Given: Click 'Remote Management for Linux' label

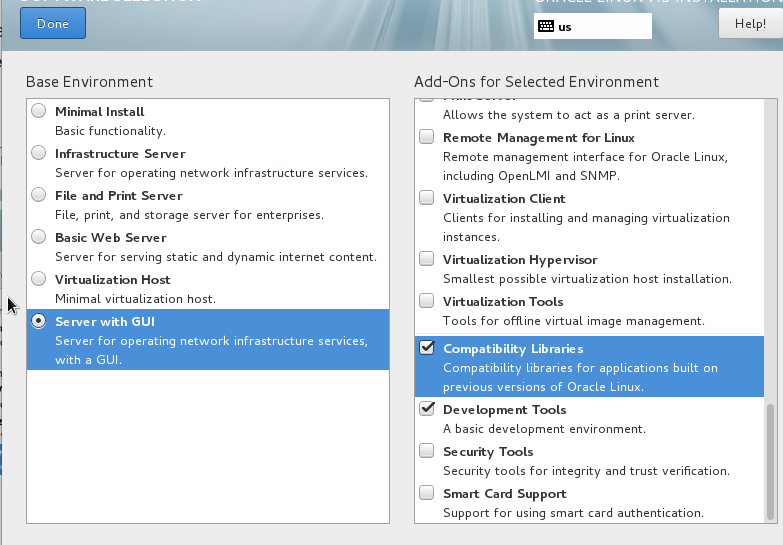Looking at the screenshot, I should tap(539, 138).
